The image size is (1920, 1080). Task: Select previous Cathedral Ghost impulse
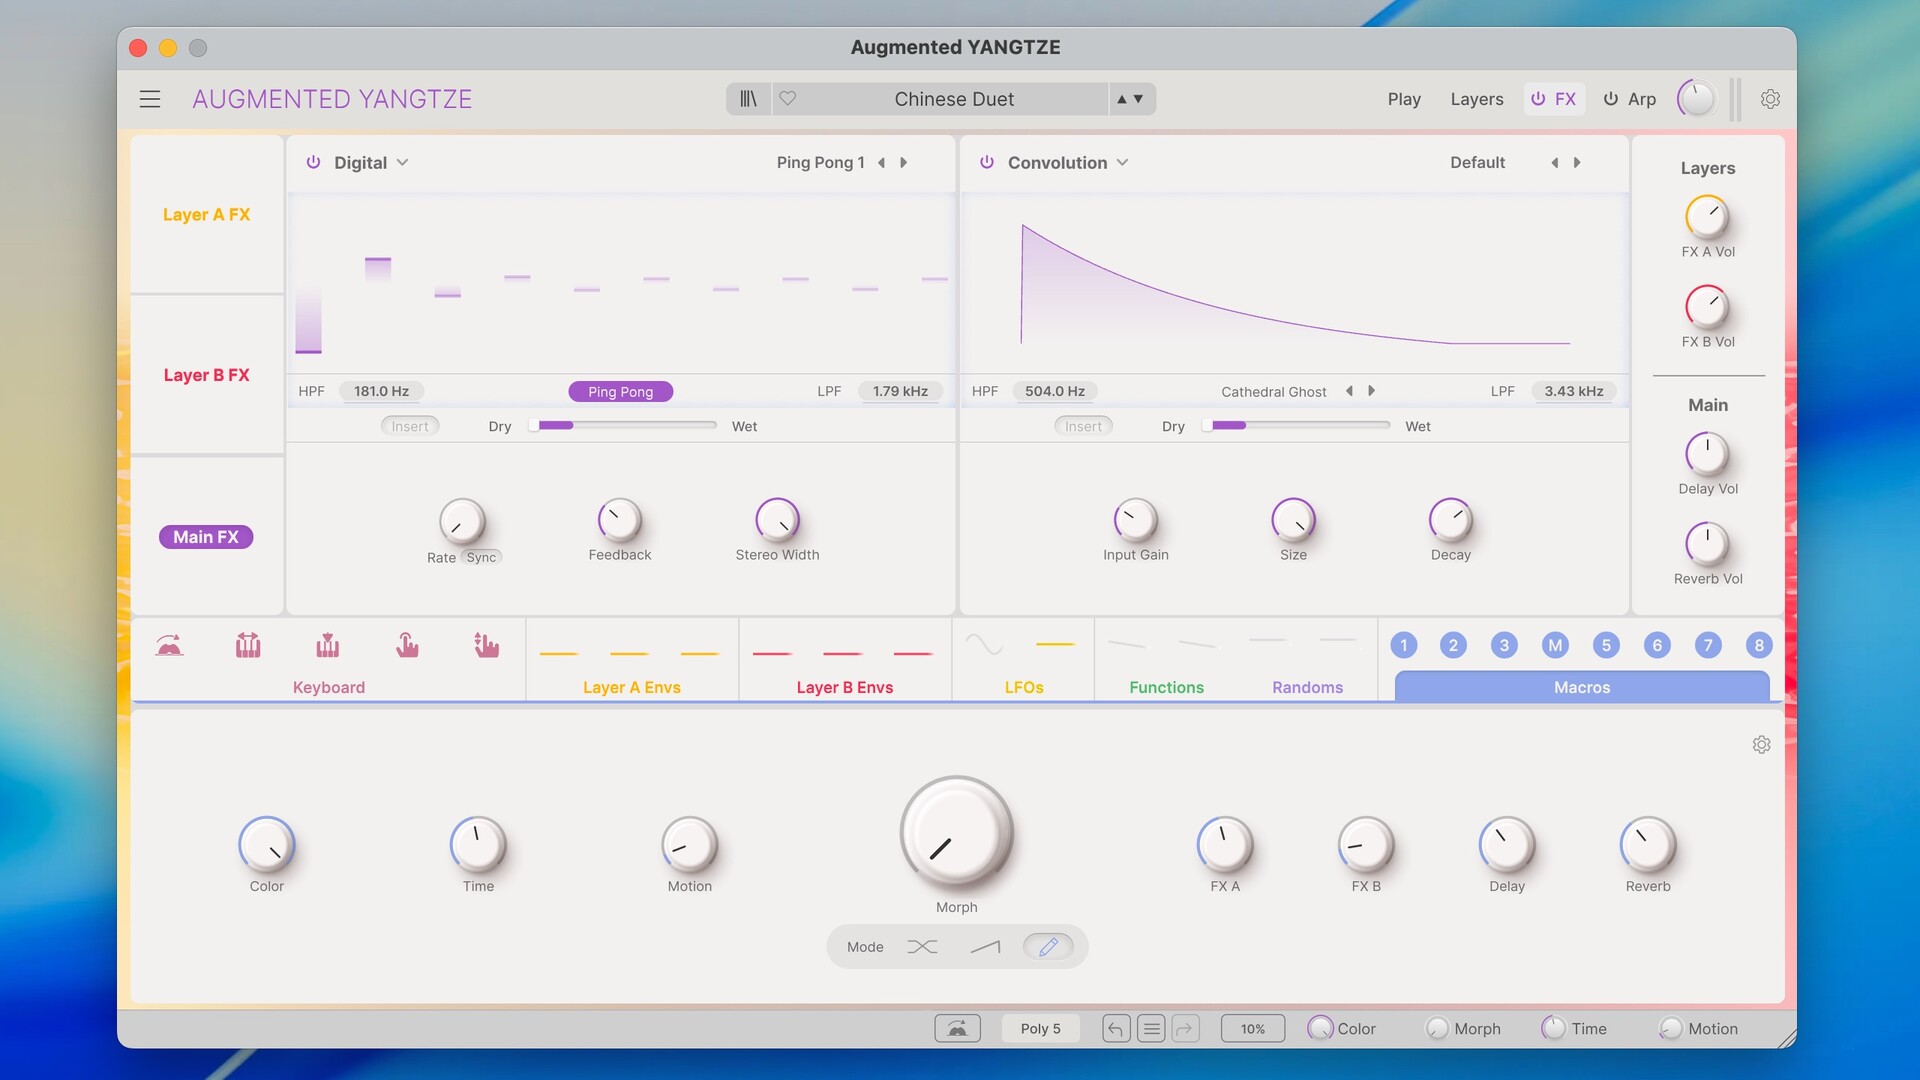[x=1349, y=391]
